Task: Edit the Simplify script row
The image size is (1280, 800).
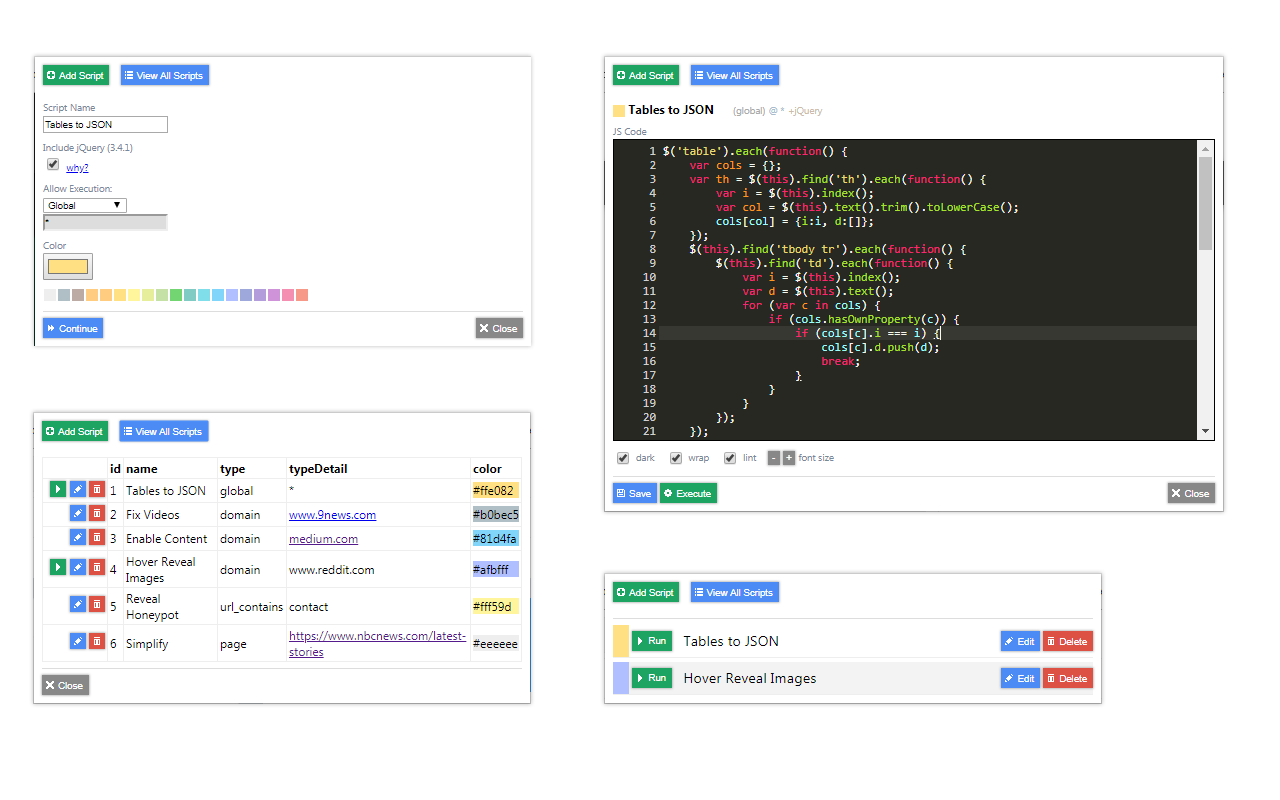Action: point(78,641)
